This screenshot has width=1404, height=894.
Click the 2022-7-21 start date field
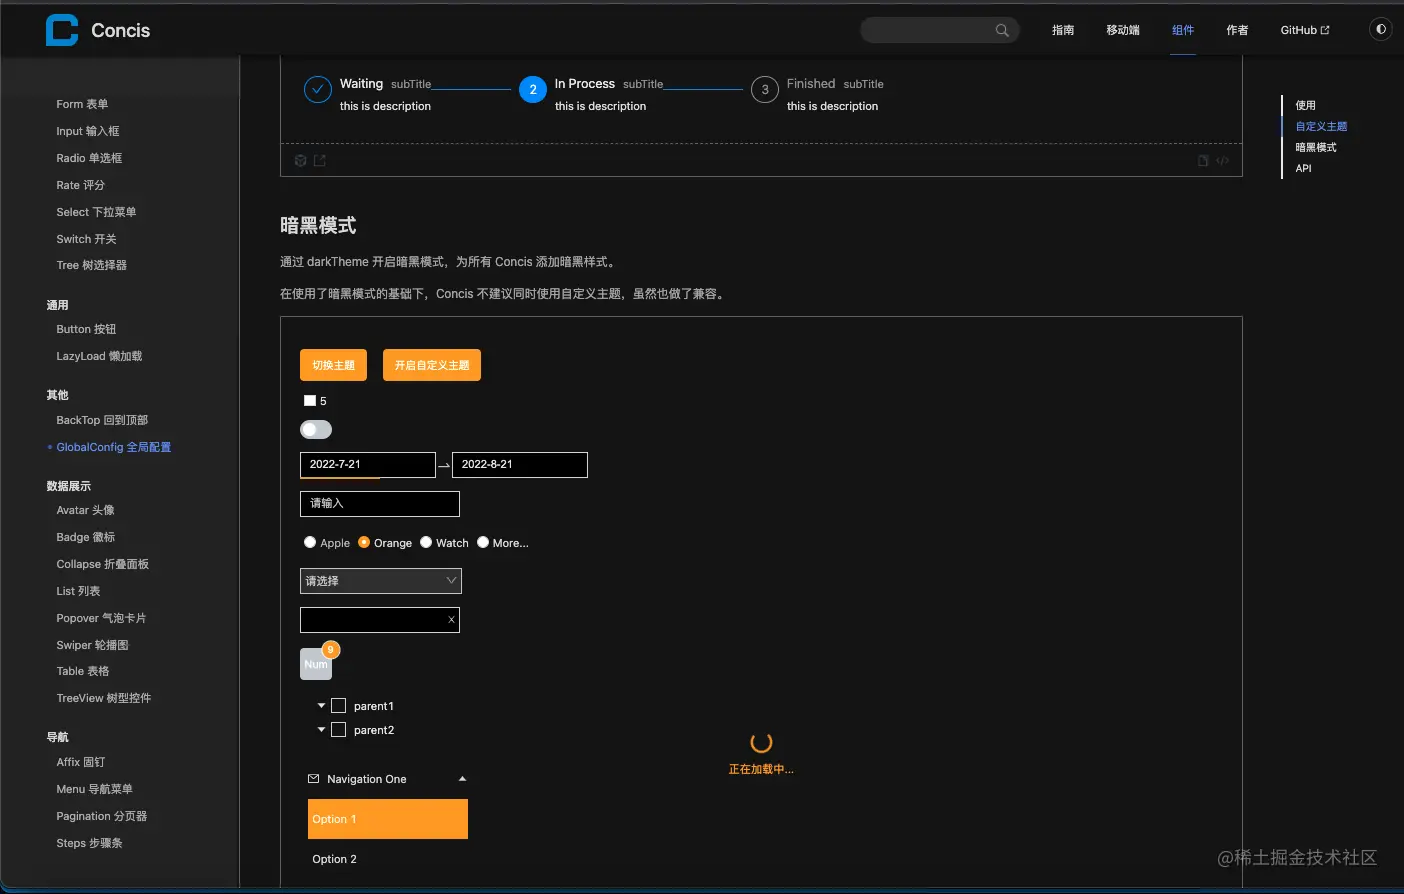pos(368,465)
